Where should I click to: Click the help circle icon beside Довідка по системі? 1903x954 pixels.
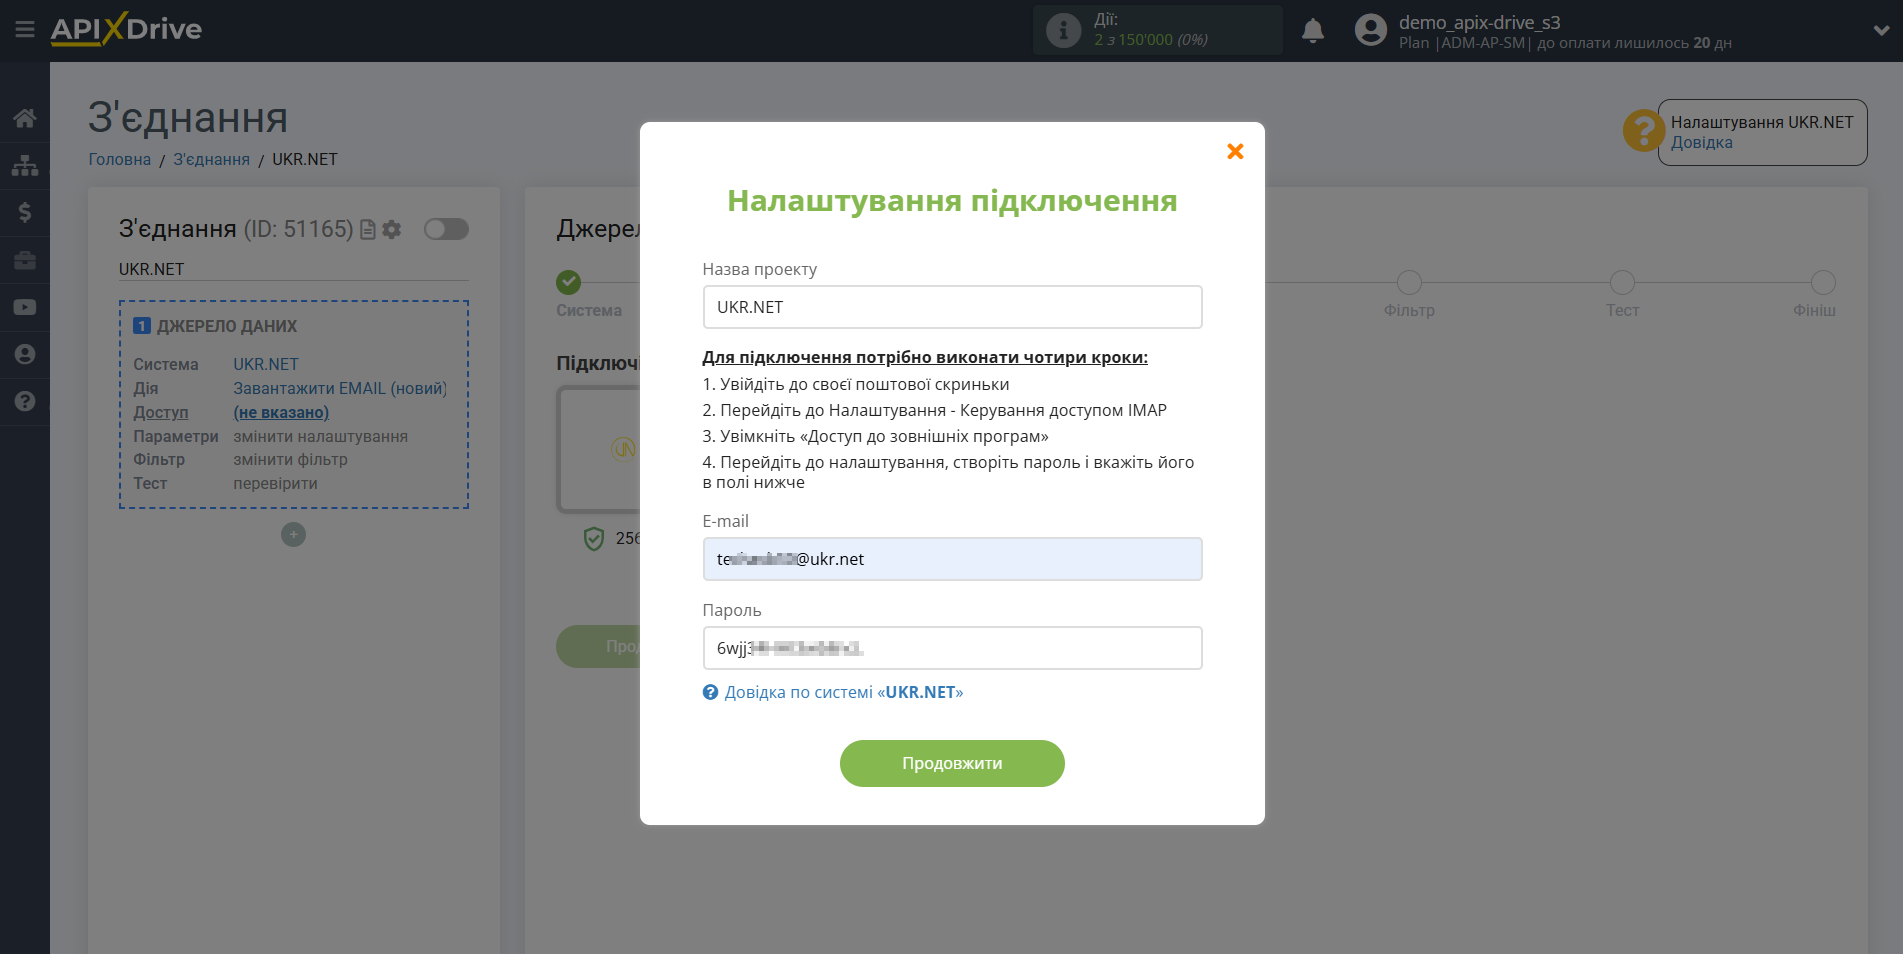710,692
